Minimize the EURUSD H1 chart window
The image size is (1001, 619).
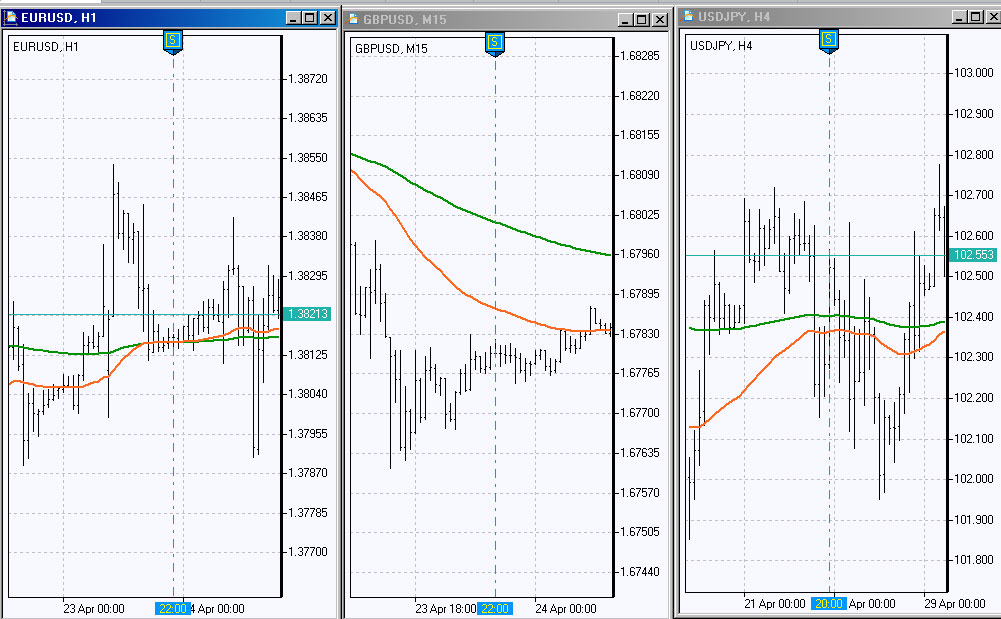point(292,17)
